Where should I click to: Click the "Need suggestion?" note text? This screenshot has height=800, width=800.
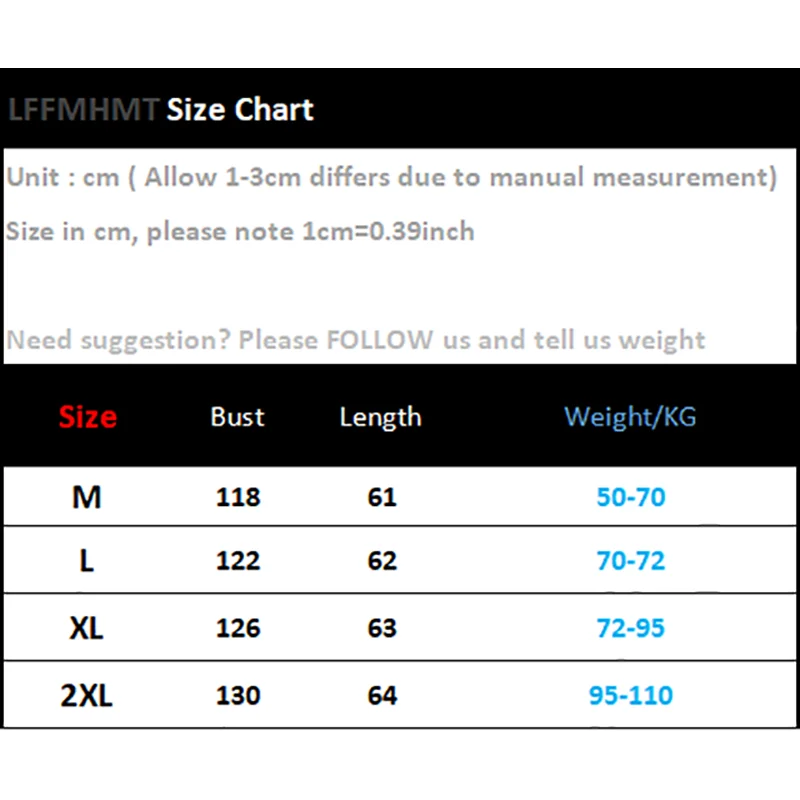click(x=356, y=340)
